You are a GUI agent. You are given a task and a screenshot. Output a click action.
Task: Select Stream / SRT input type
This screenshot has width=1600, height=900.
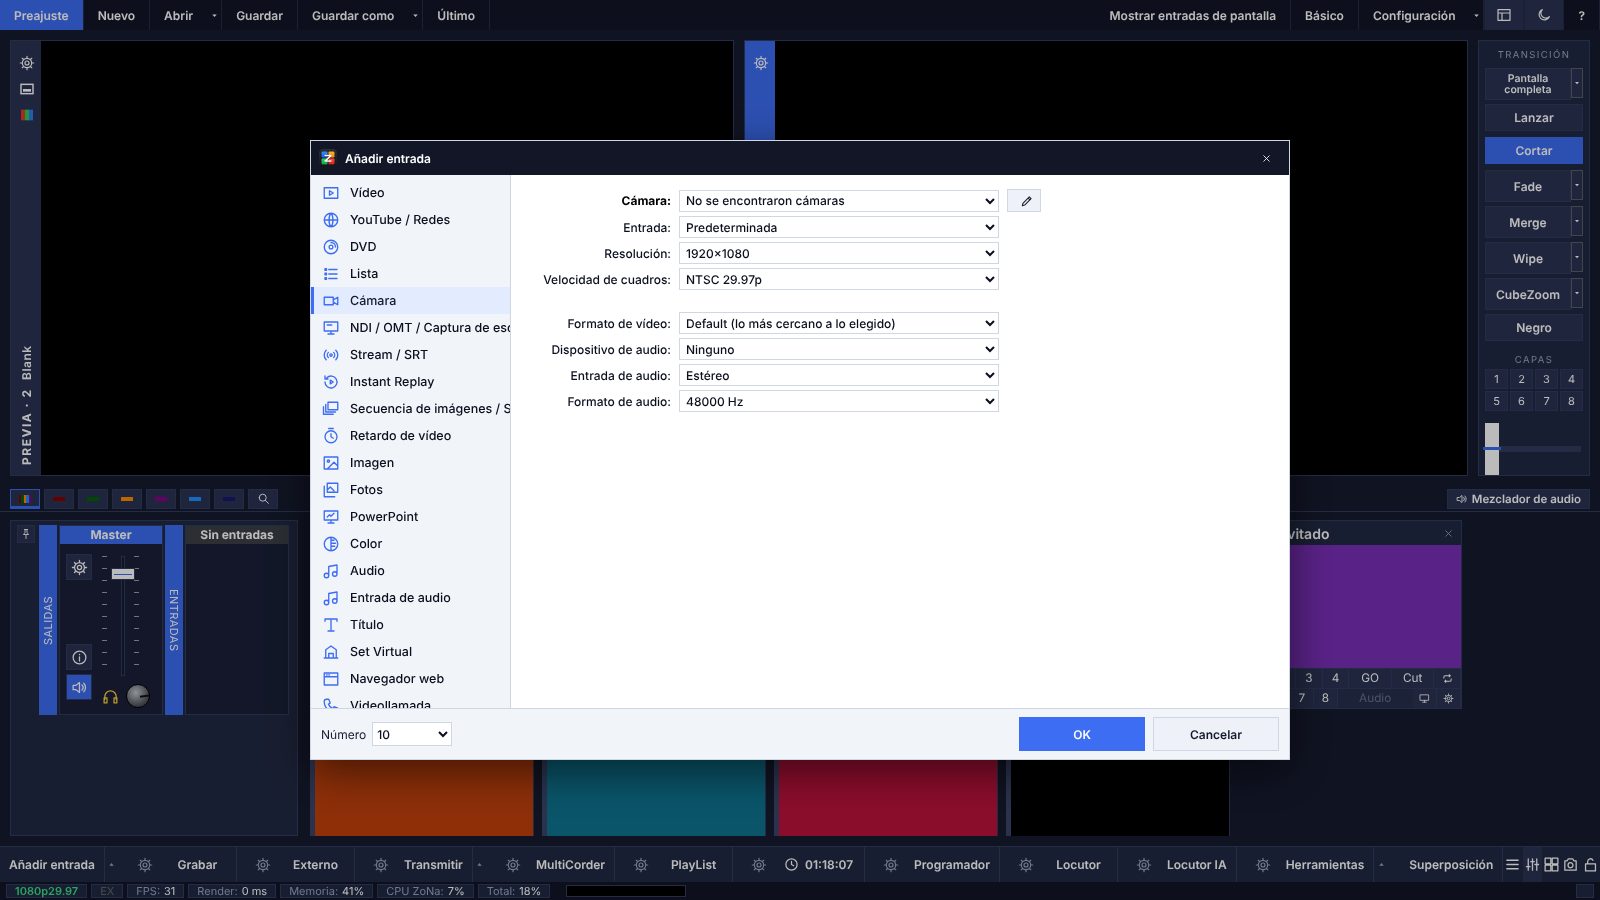(x=411, y=355)
